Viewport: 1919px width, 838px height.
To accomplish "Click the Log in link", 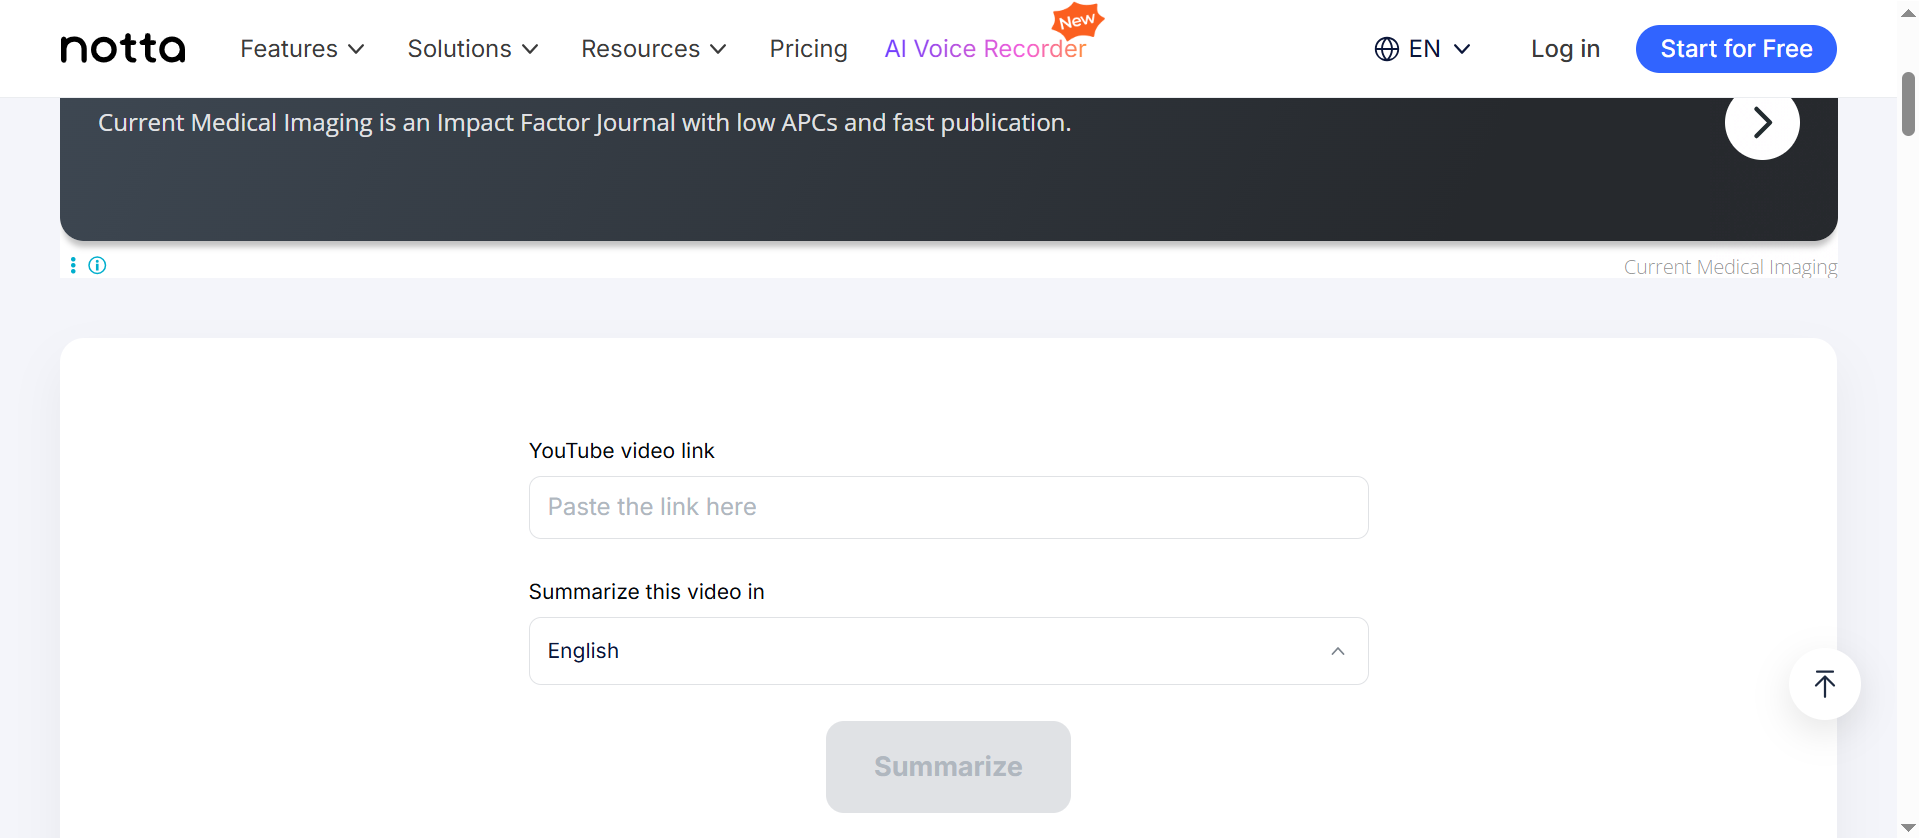I will [x=1565, y=49].
